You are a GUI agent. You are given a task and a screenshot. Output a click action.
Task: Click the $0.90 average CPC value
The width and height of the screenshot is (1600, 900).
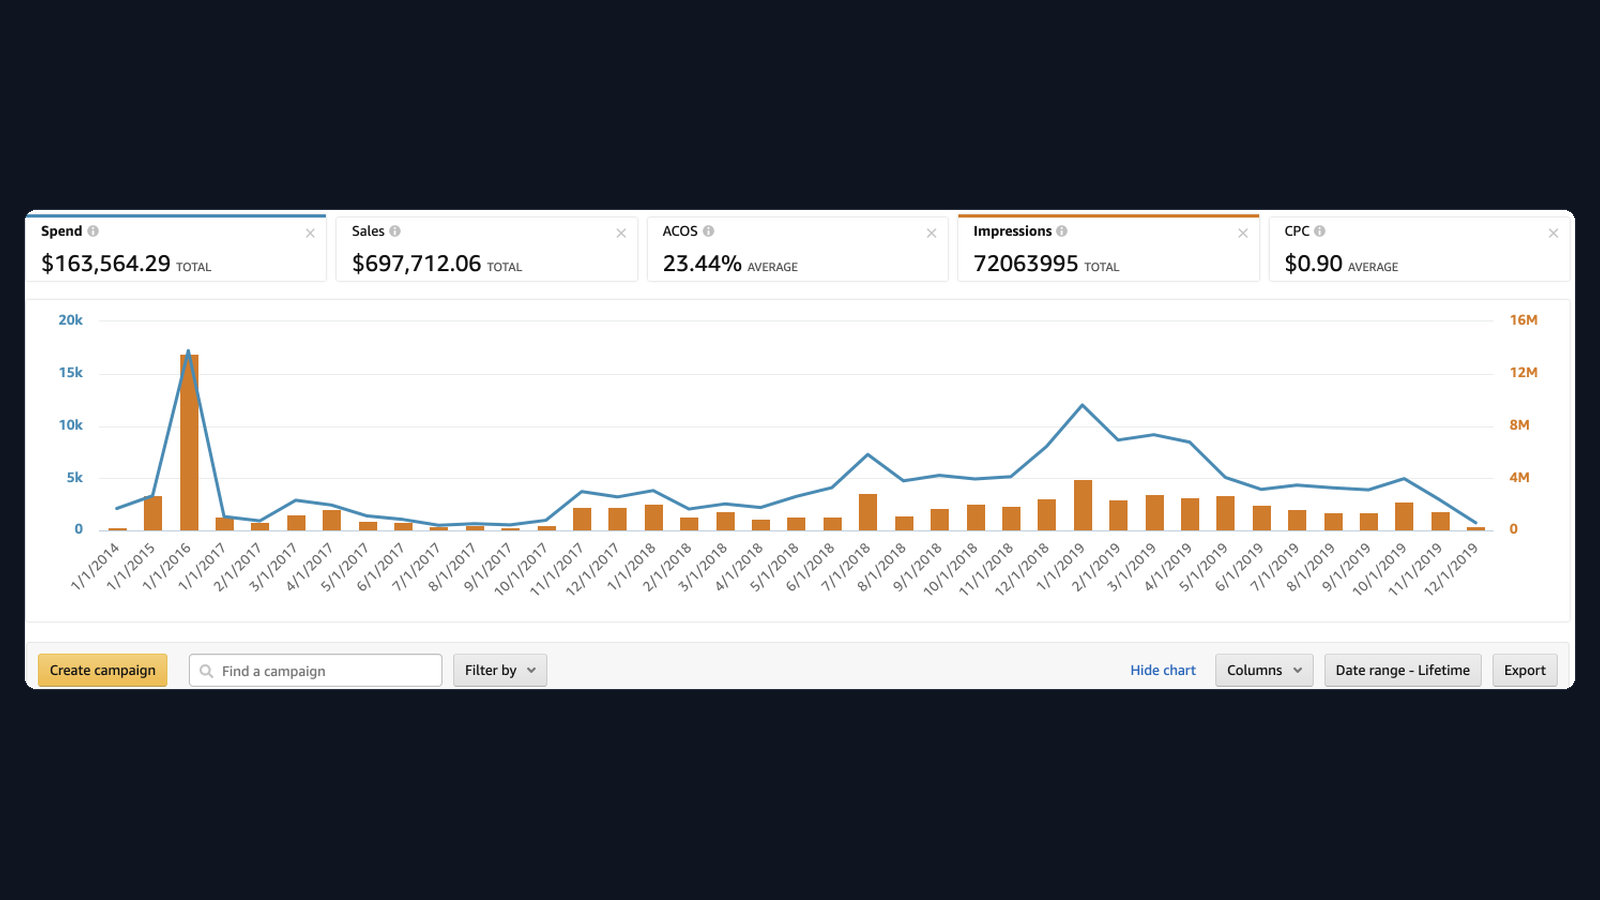point(1313,264)
